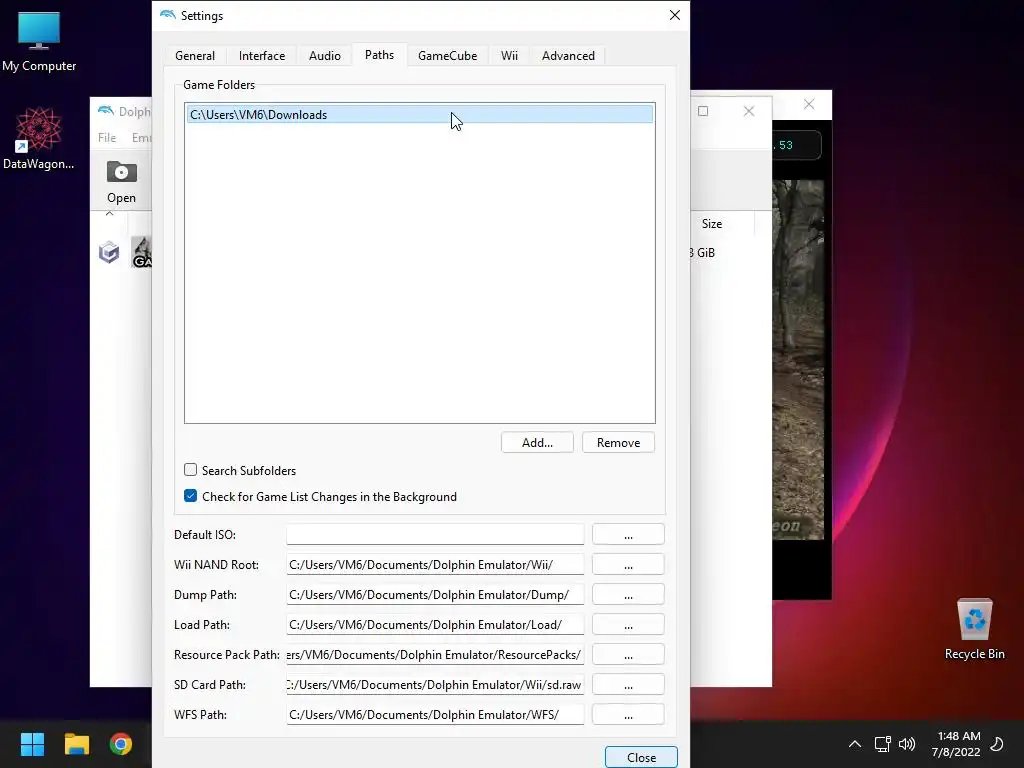1024x768 pixels.
Task: Launch Google Chrome from taskbar
Action: pyautogui.click(x=121, y=744)
